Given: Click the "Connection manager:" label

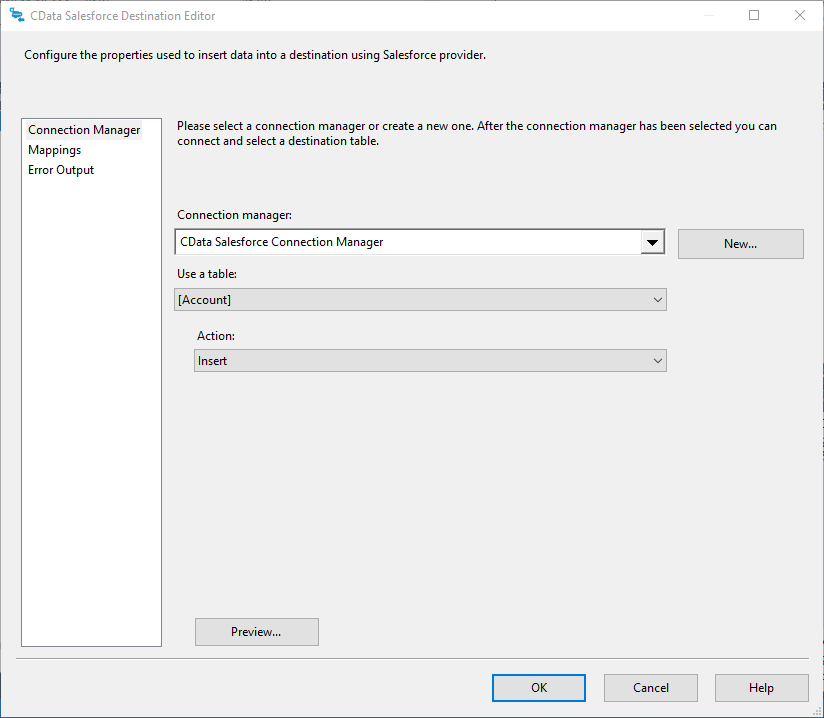Looking at the screenshot, I should [x=234, y=215].
